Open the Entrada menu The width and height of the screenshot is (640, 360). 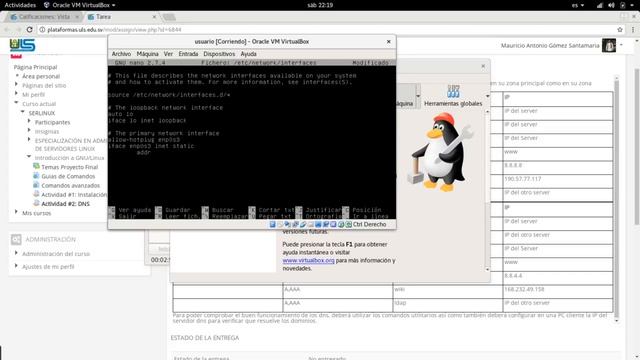coord(188,54)
